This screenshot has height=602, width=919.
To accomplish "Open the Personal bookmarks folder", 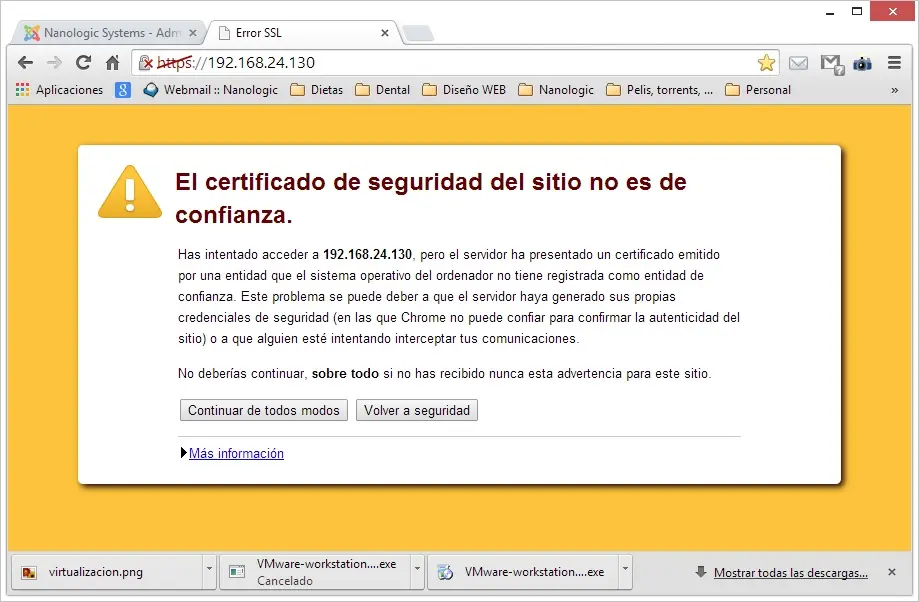I will (x=758, y=90).
